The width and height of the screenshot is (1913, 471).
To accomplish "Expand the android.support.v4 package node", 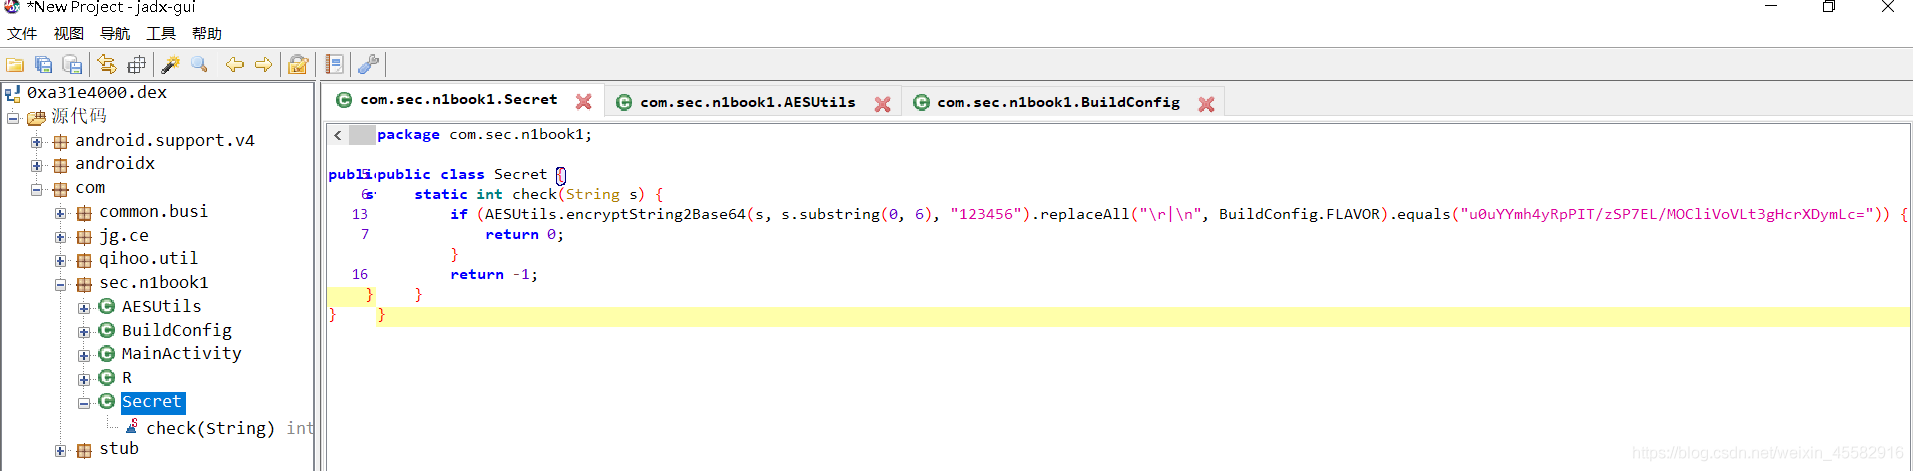I will [x=37, y=142].
